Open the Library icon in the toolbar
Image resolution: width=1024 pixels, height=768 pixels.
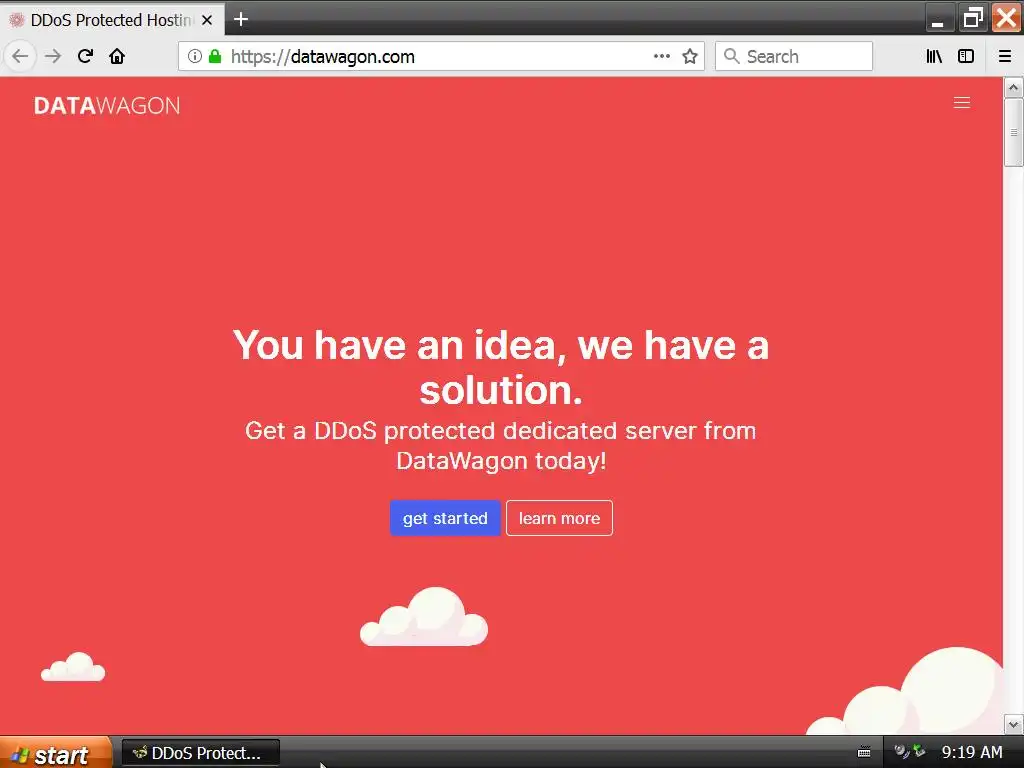pyautogui.click(x=934, y=56)
